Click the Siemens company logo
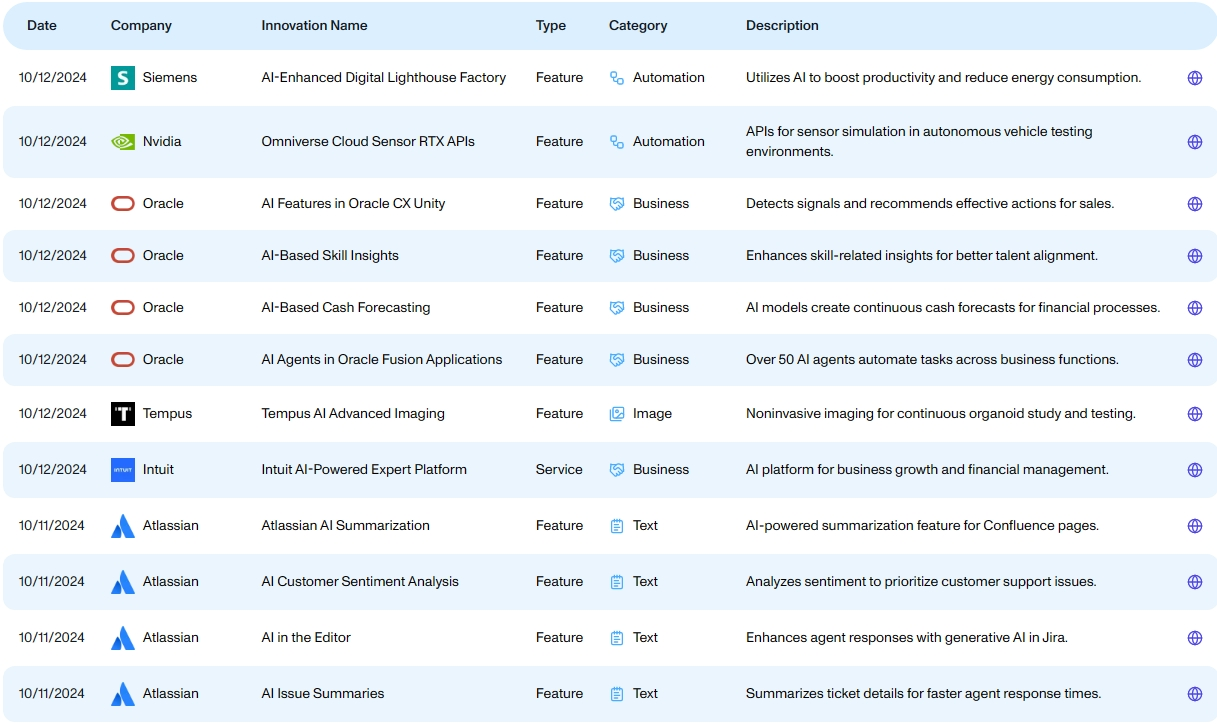Viewport: 1217px width, 728px height. pyautogui.click(x=123, y=78)
